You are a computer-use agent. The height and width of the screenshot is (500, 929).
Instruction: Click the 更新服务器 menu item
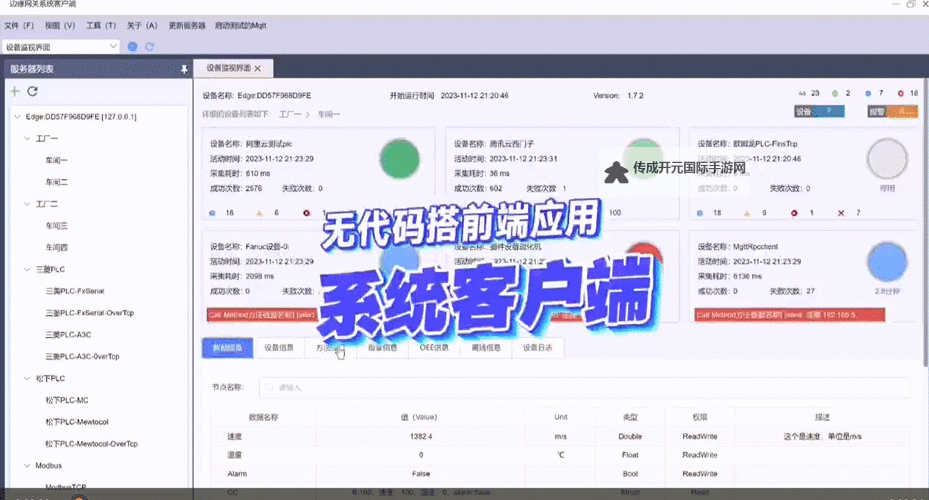(187, 25)
